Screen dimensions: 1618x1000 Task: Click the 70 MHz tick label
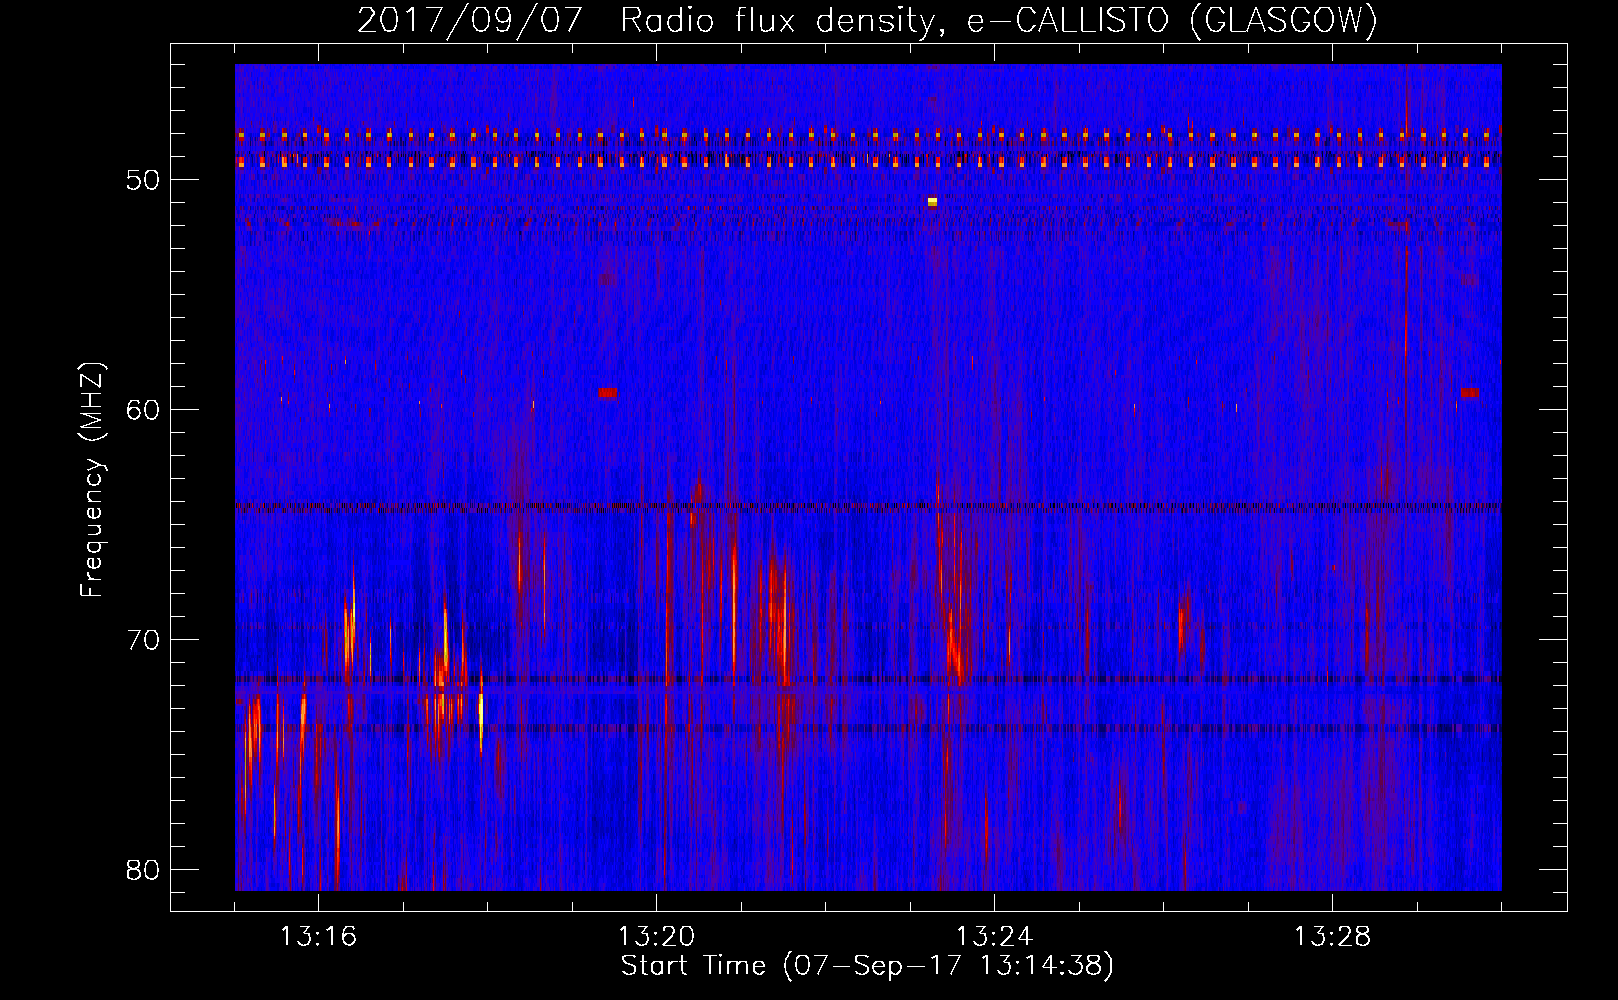[144, 640]
